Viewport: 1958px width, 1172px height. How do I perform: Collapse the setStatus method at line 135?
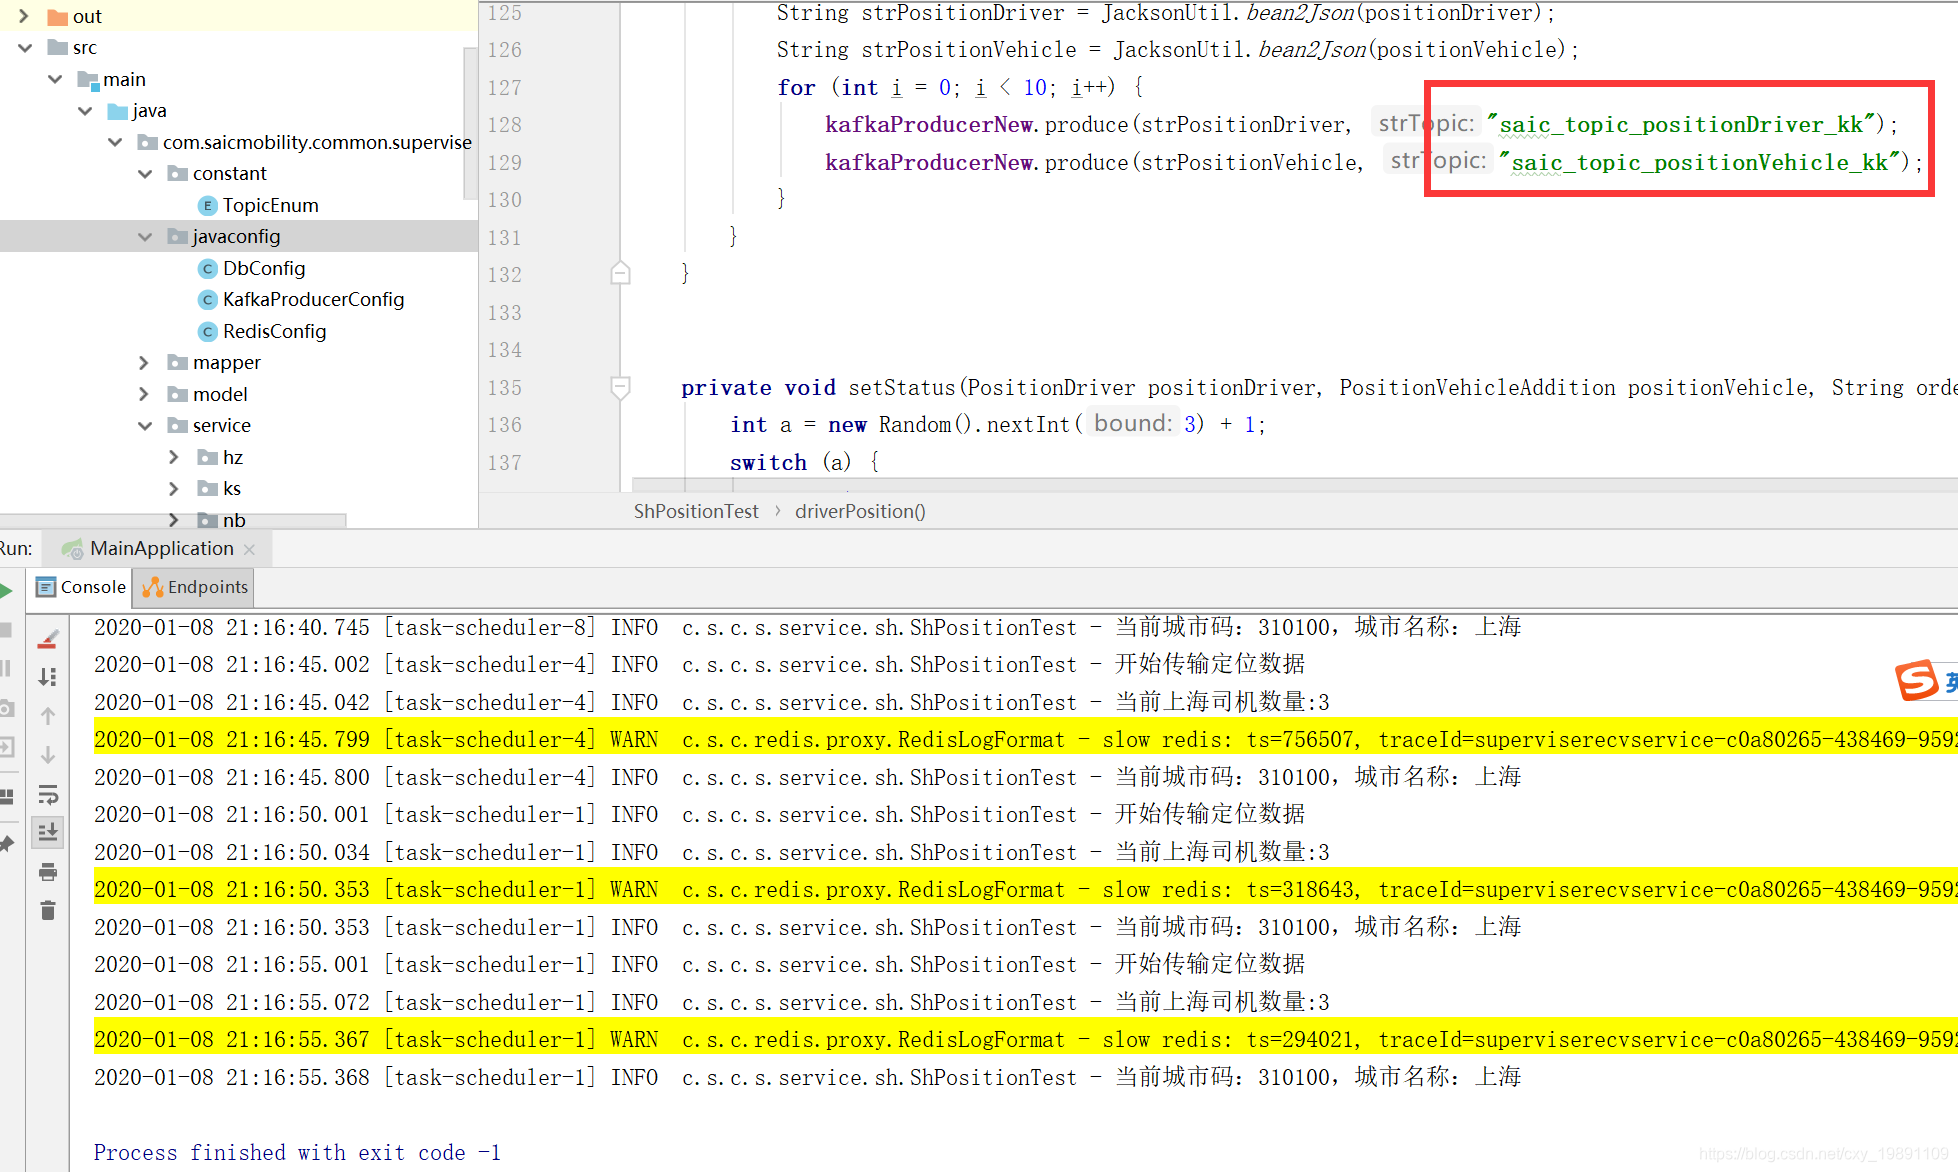(620, 387)
